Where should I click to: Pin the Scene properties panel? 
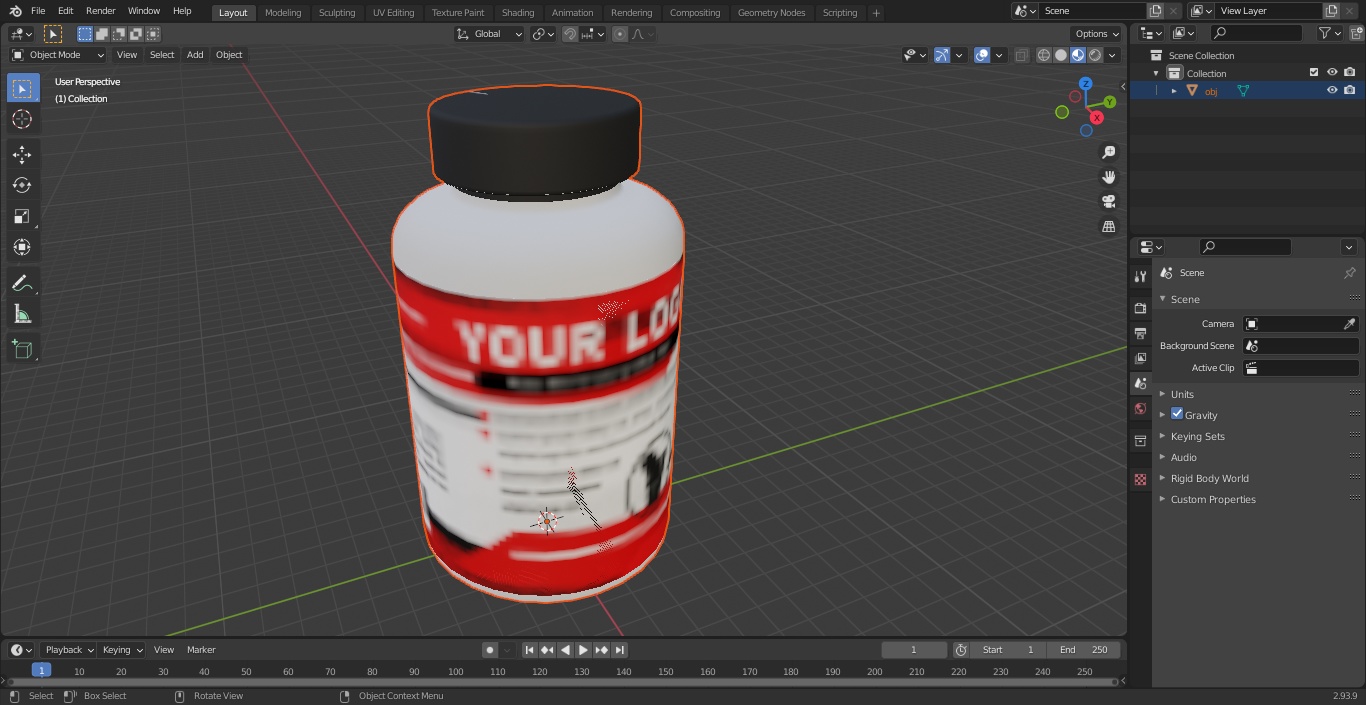click(1349, 273)
